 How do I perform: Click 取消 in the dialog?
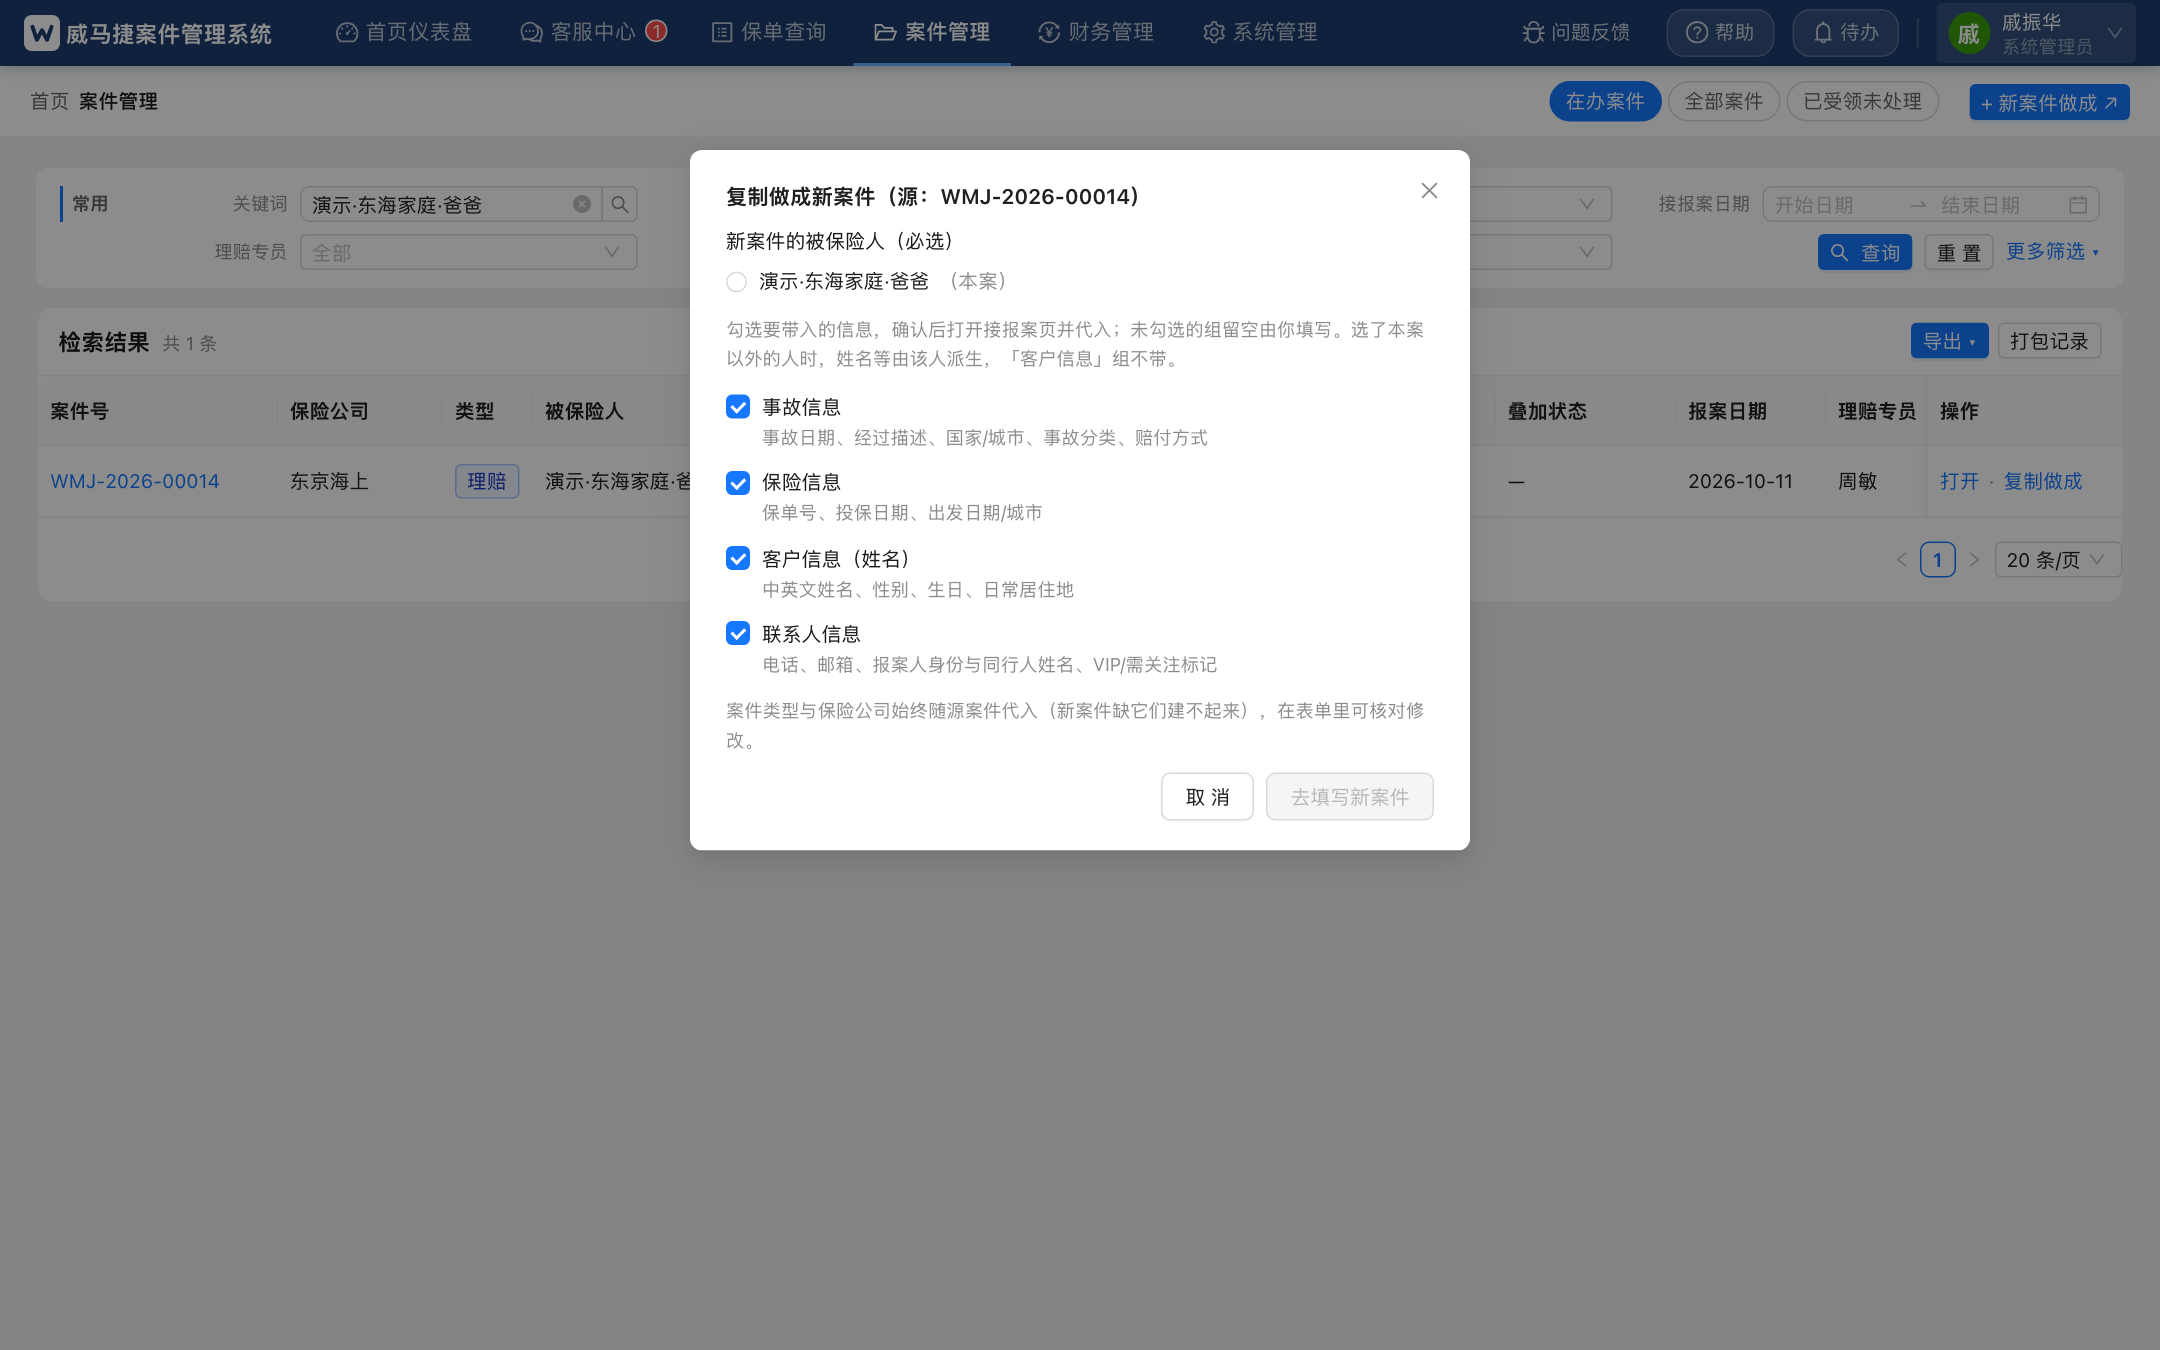pos(1207,797)
